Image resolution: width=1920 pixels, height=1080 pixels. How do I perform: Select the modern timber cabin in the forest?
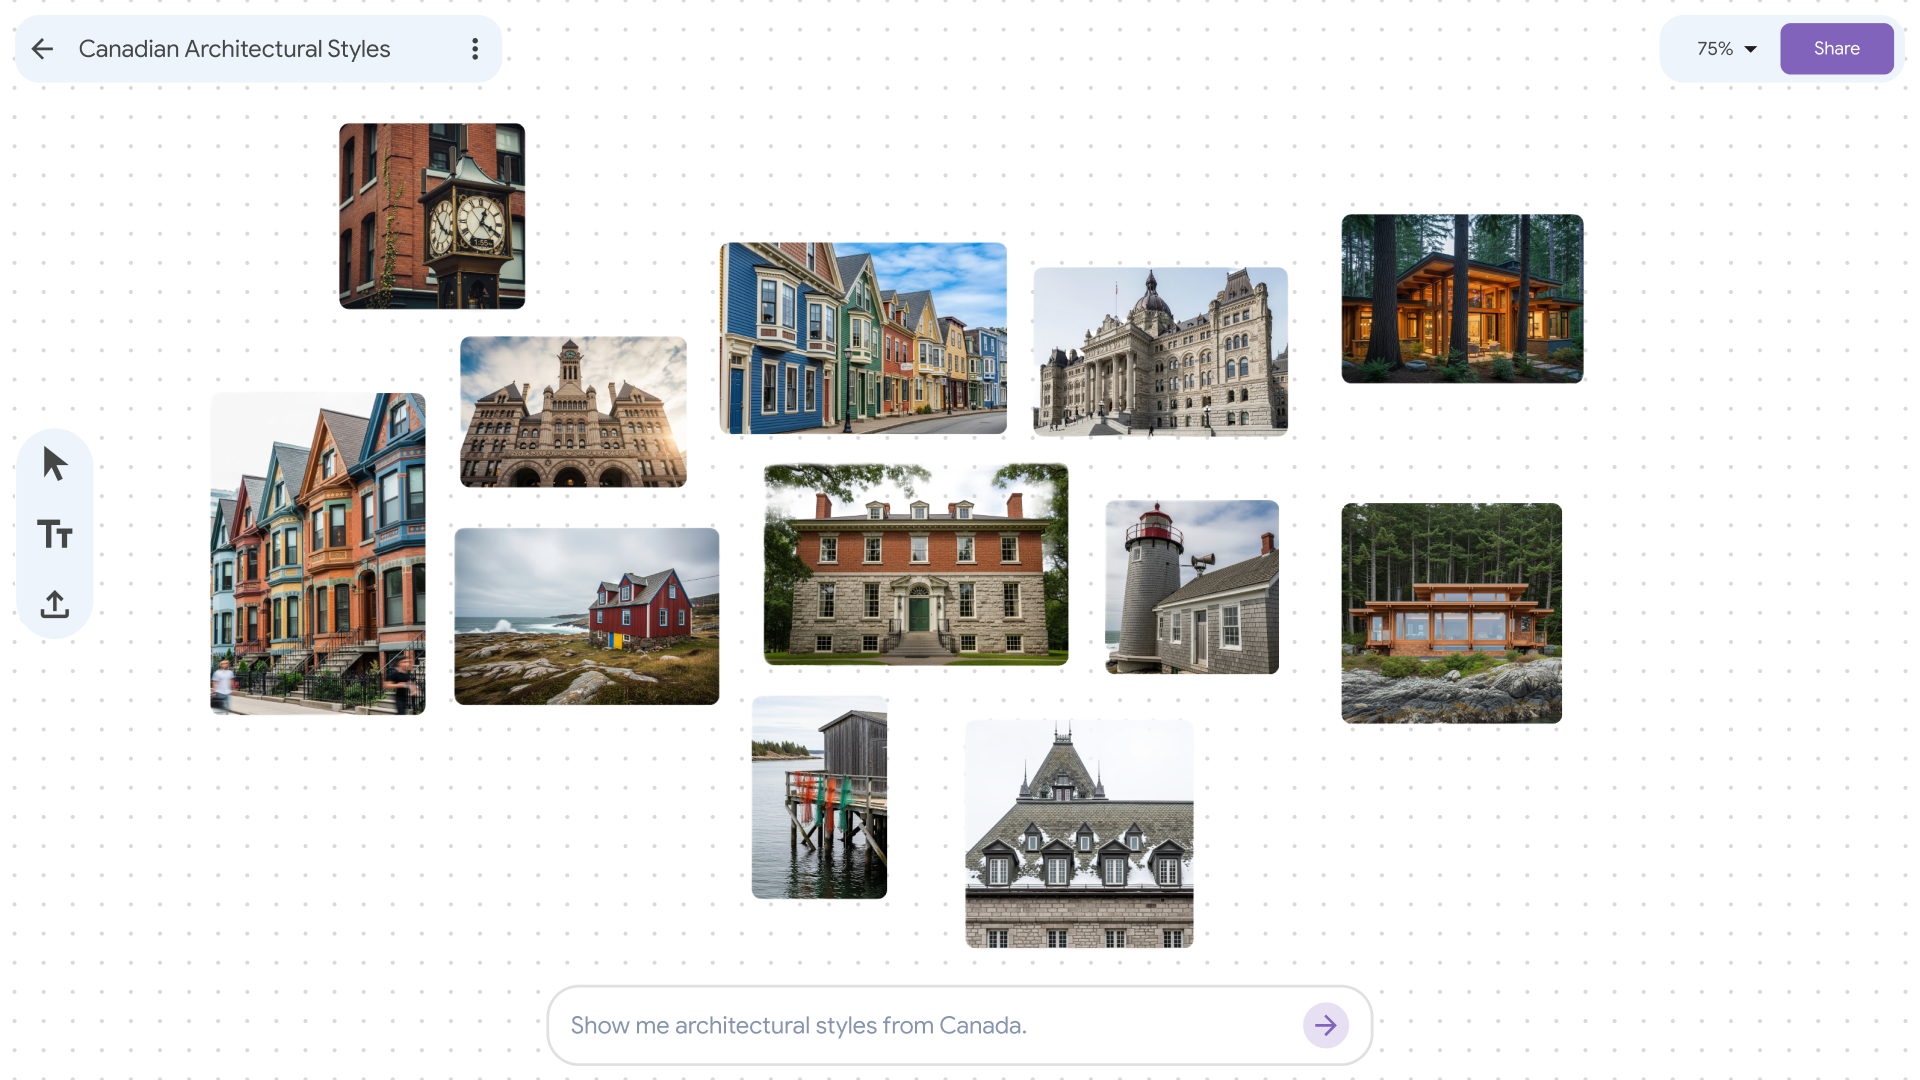pos(1461,298)
